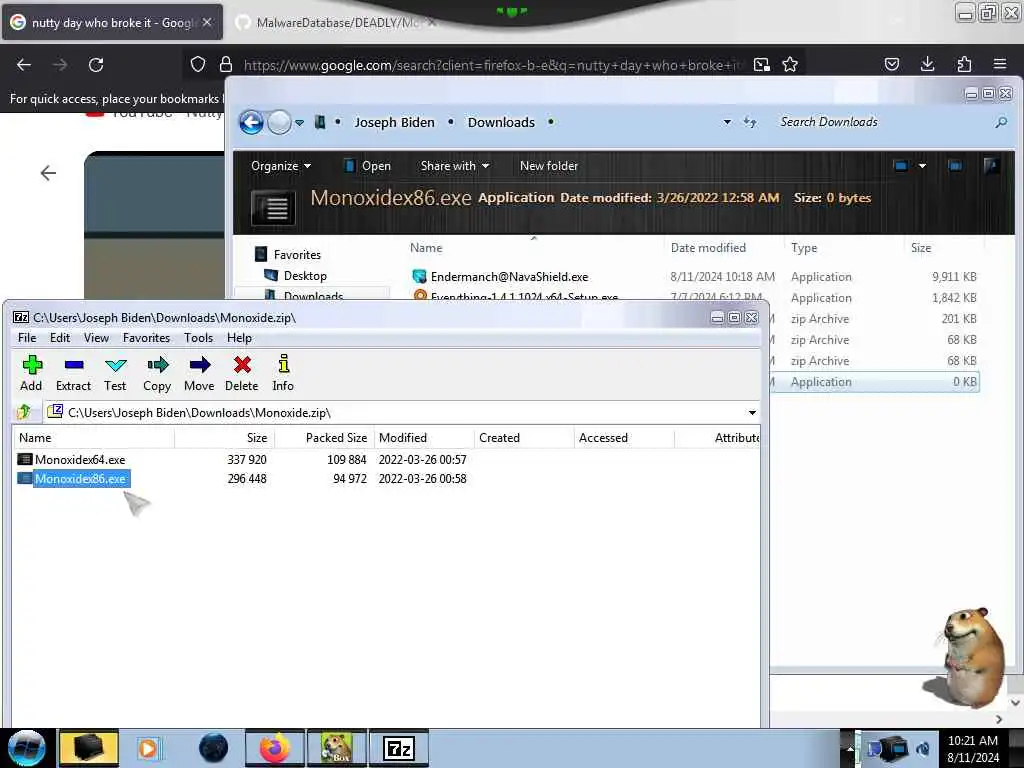Viewport: 1024px width, 768px height.
Task: Select Monoxidex86.exe in the archive list
Action: coord(80,479)
